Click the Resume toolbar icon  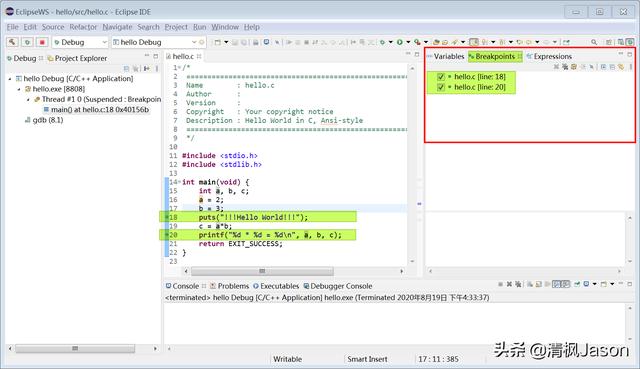(x=290, y=42)
